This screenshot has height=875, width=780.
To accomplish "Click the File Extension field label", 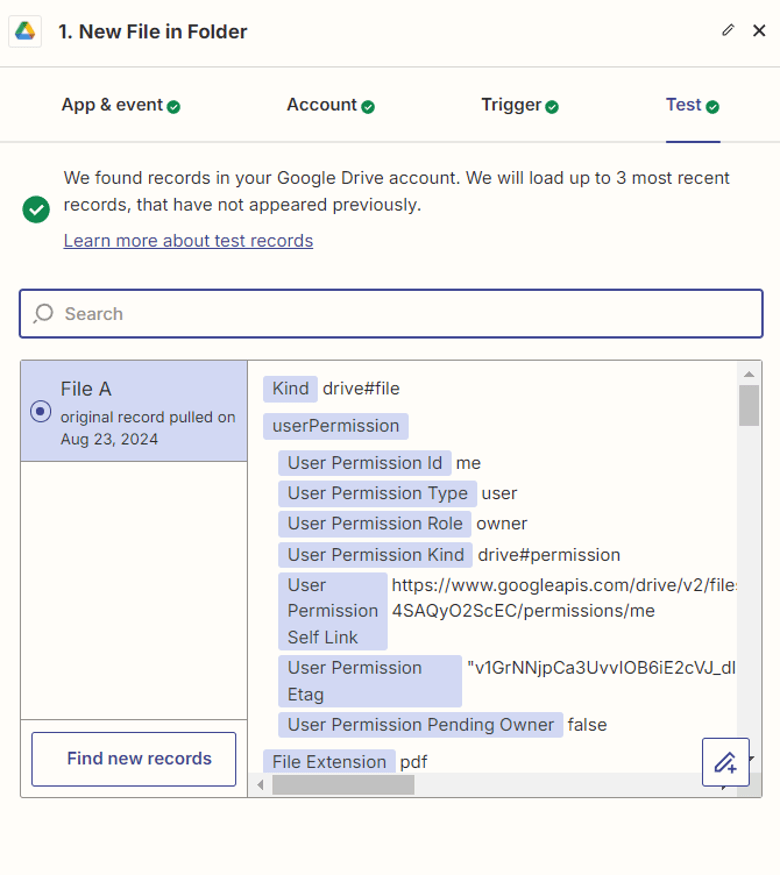I will pos(329,762).
